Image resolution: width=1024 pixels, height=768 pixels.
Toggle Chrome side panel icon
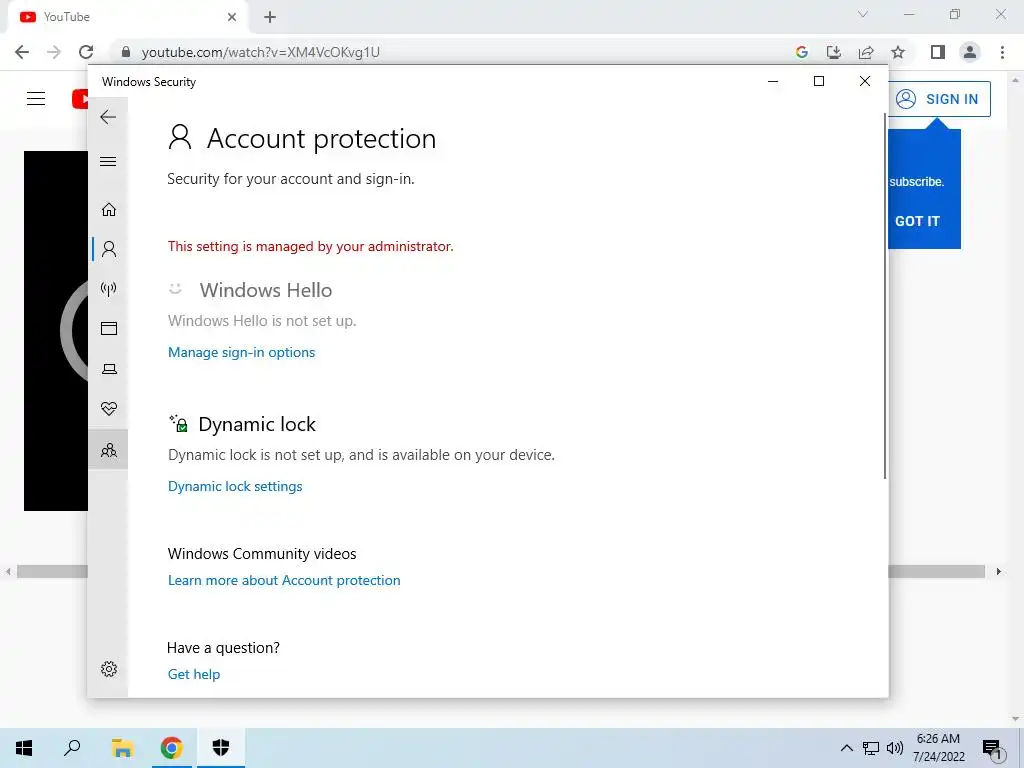(x=938, y=52)
